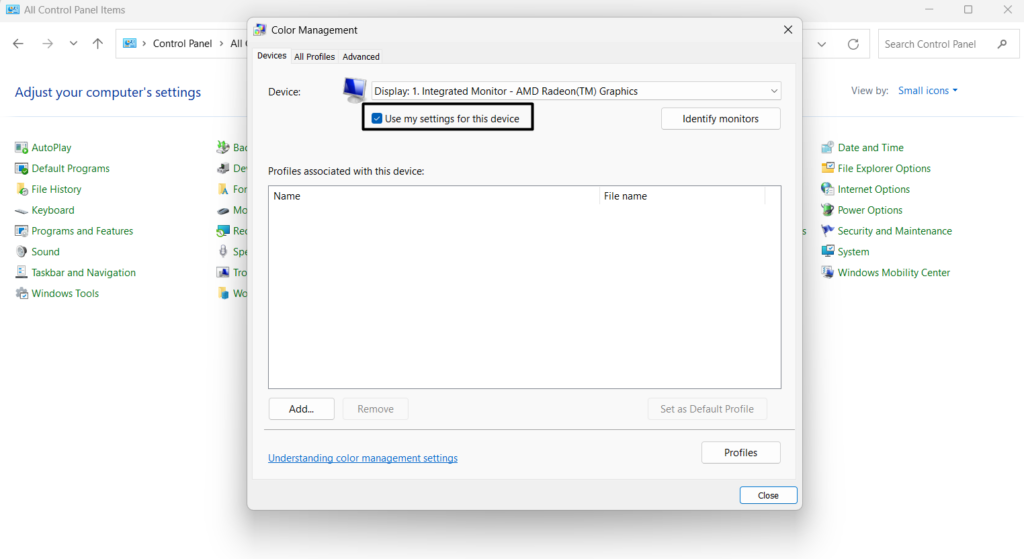Go forward in Control Panel window
This screenshot has height=559, width=1024.
(48, 44)
